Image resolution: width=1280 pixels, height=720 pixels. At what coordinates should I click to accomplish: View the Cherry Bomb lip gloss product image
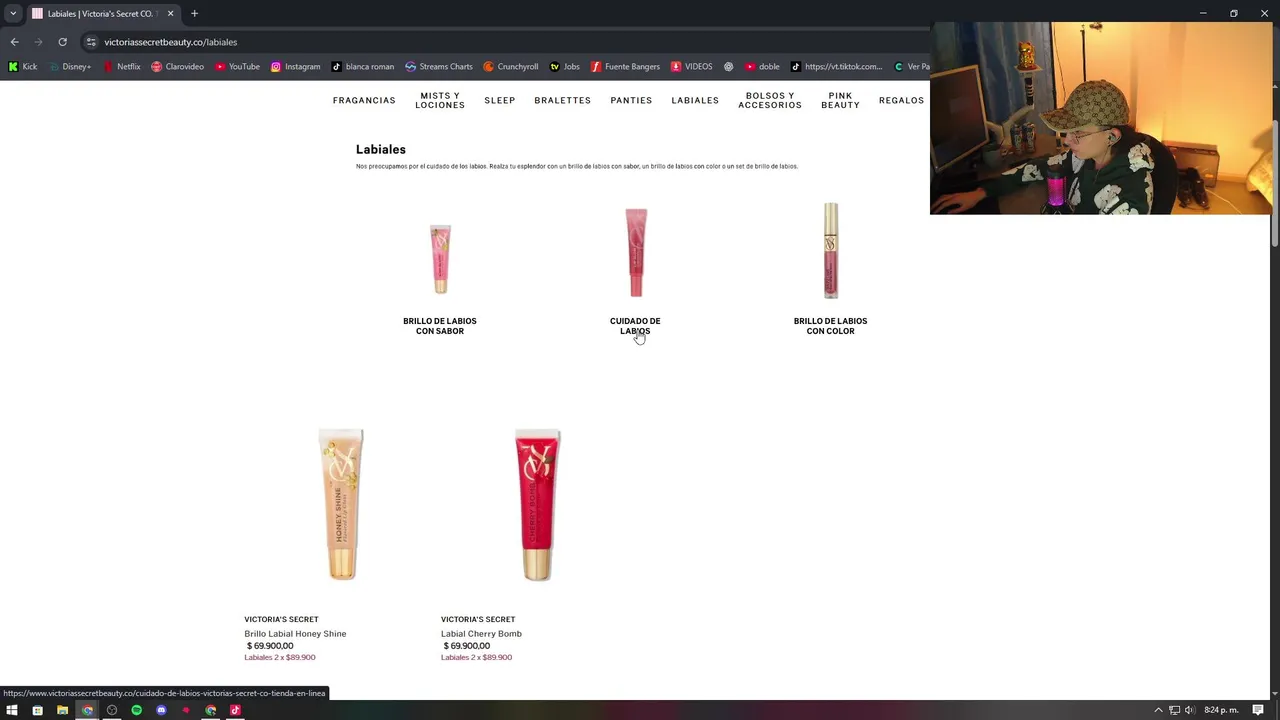tap(538, 504)
